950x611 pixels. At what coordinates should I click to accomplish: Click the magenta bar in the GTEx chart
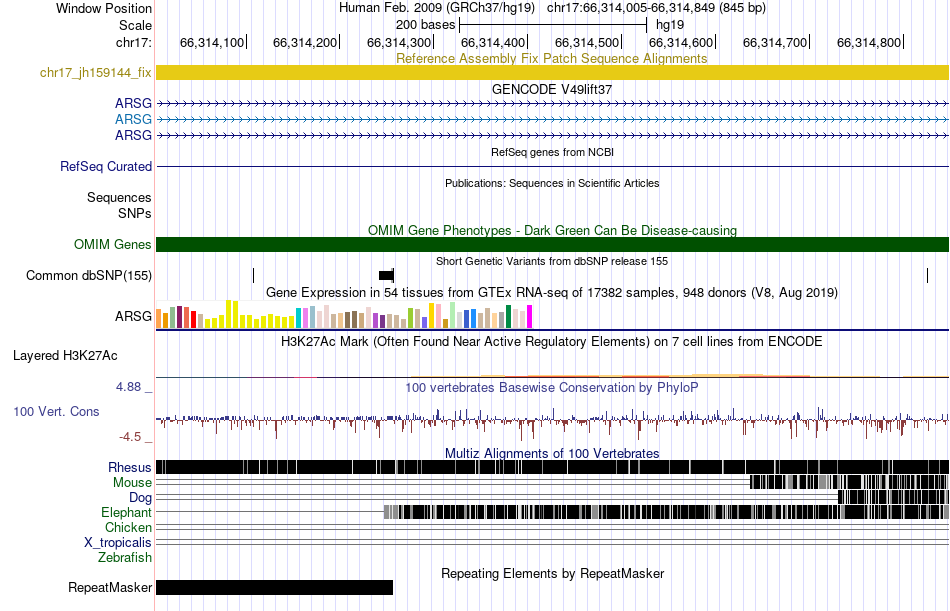(x=529, y=316)
